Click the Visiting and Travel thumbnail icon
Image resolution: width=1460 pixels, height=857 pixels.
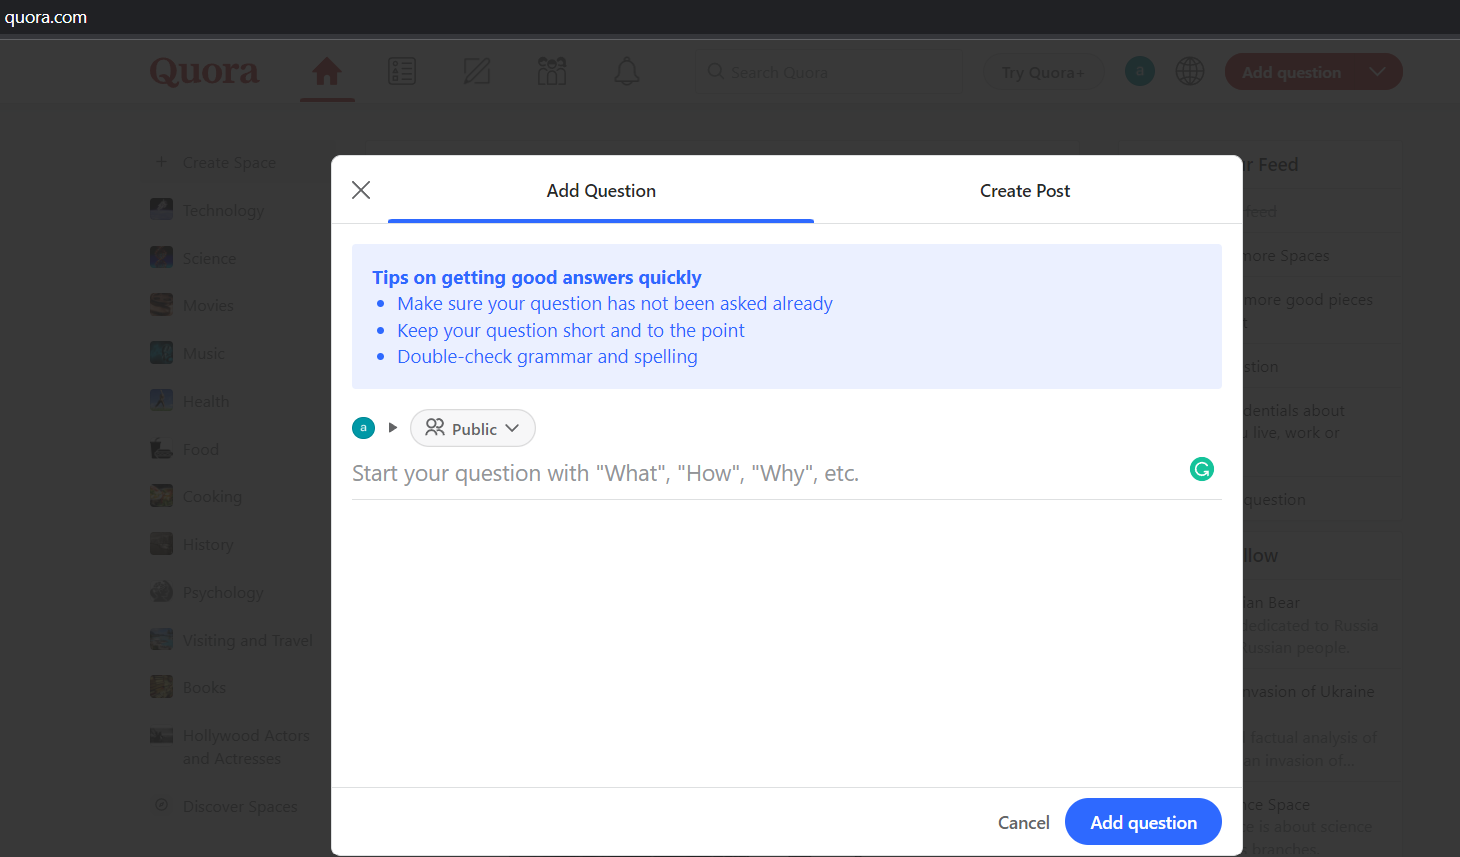161,639
